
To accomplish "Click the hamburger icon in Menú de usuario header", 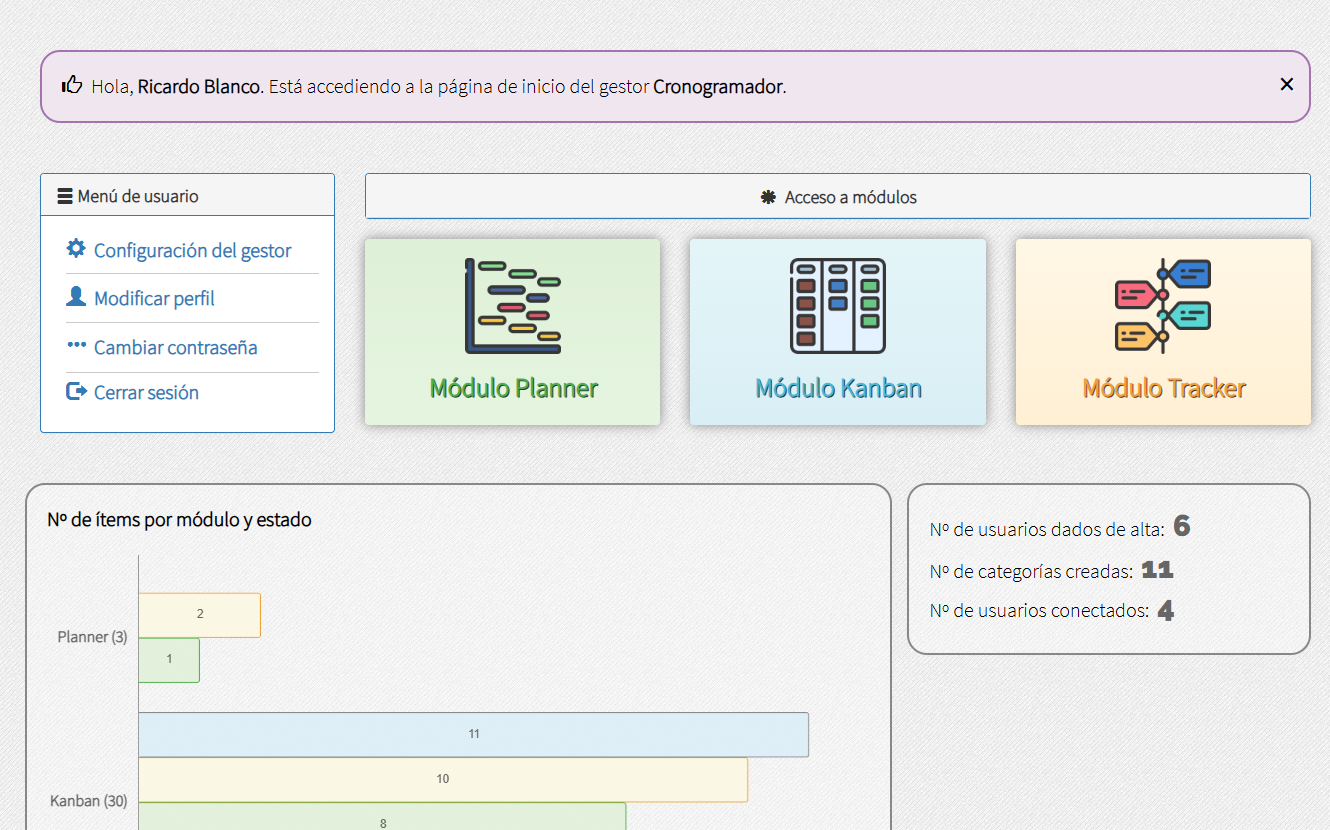I will 65,196.
